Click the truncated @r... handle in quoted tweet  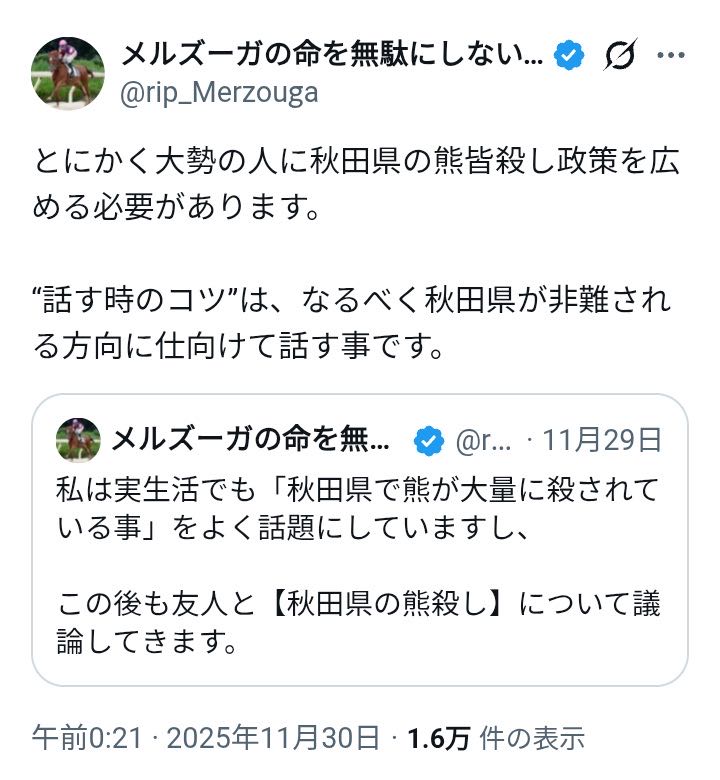click(x=484, y=440)
